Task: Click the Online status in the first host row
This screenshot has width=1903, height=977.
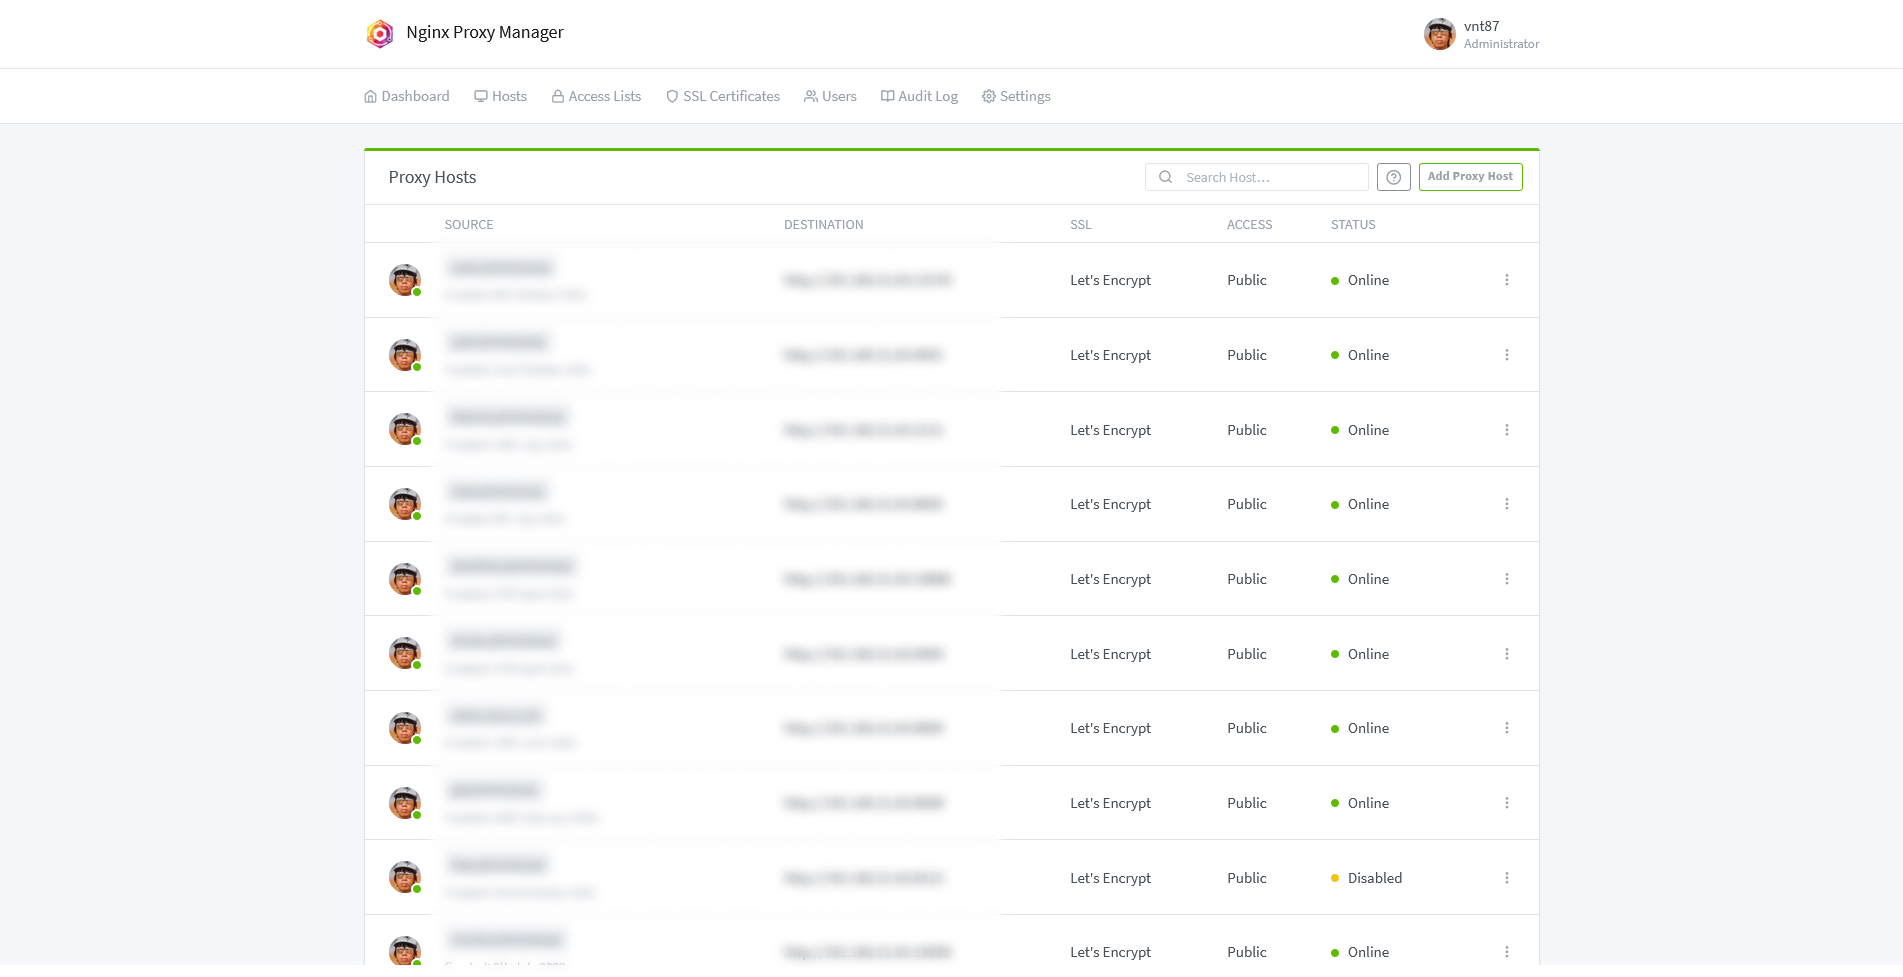Action: pos(1368,280)
